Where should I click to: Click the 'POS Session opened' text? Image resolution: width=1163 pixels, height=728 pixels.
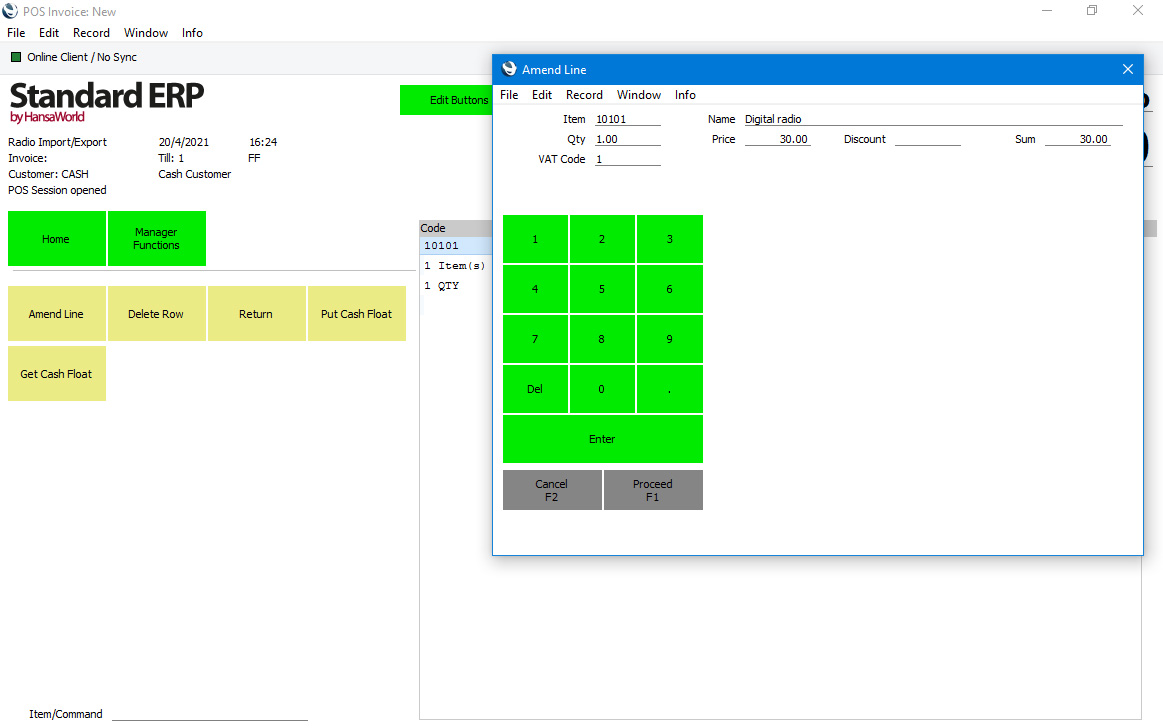click(57, 191)
